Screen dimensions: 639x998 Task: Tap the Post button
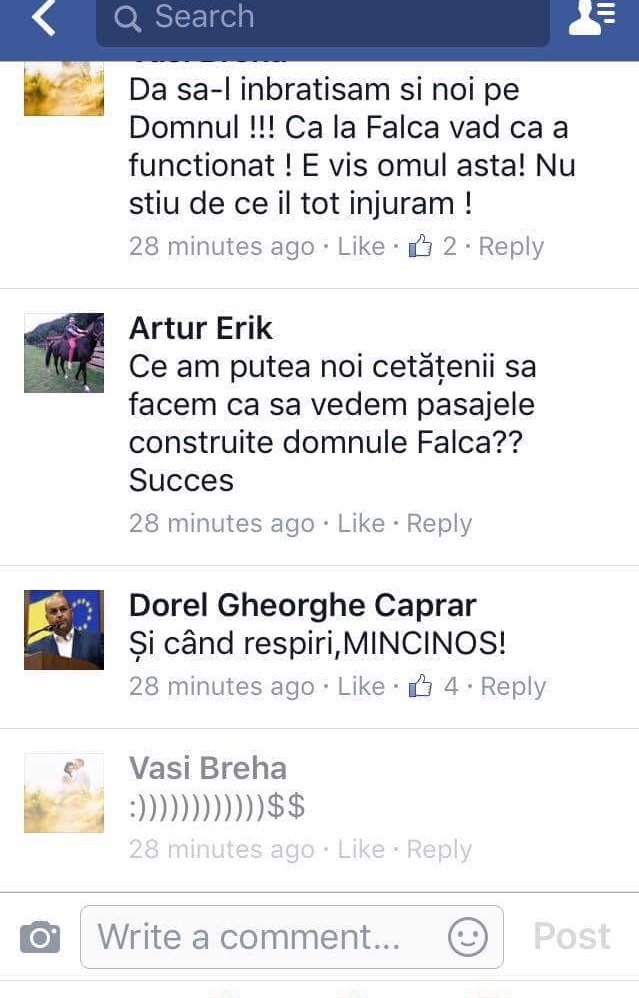(x=572, y=936)
